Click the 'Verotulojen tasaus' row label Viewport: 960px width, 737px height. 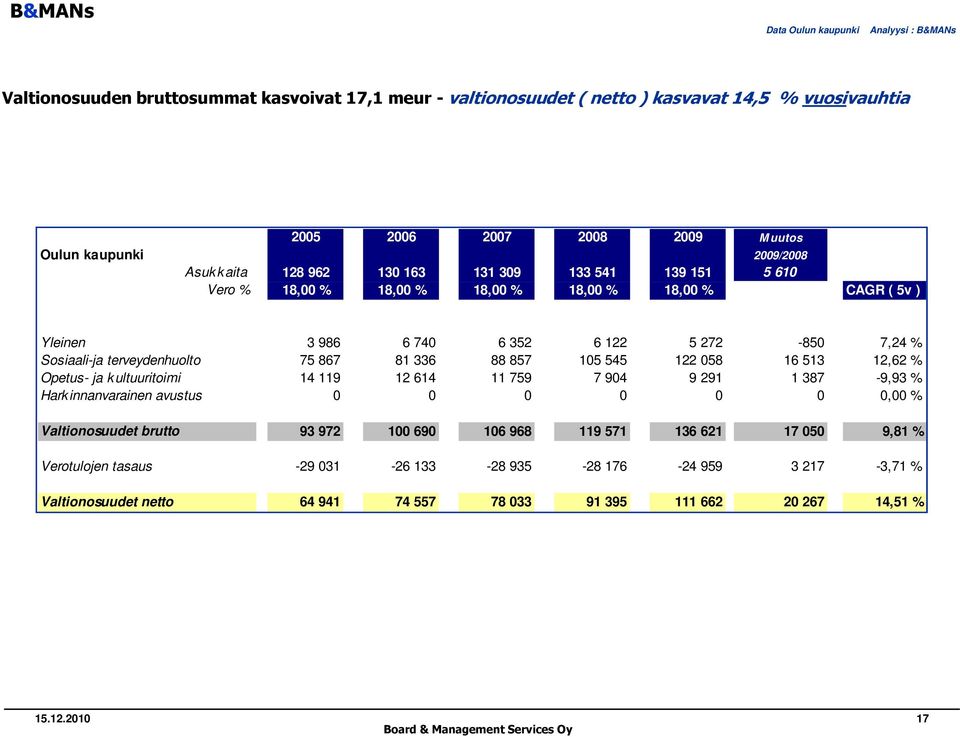click(96, 466)
